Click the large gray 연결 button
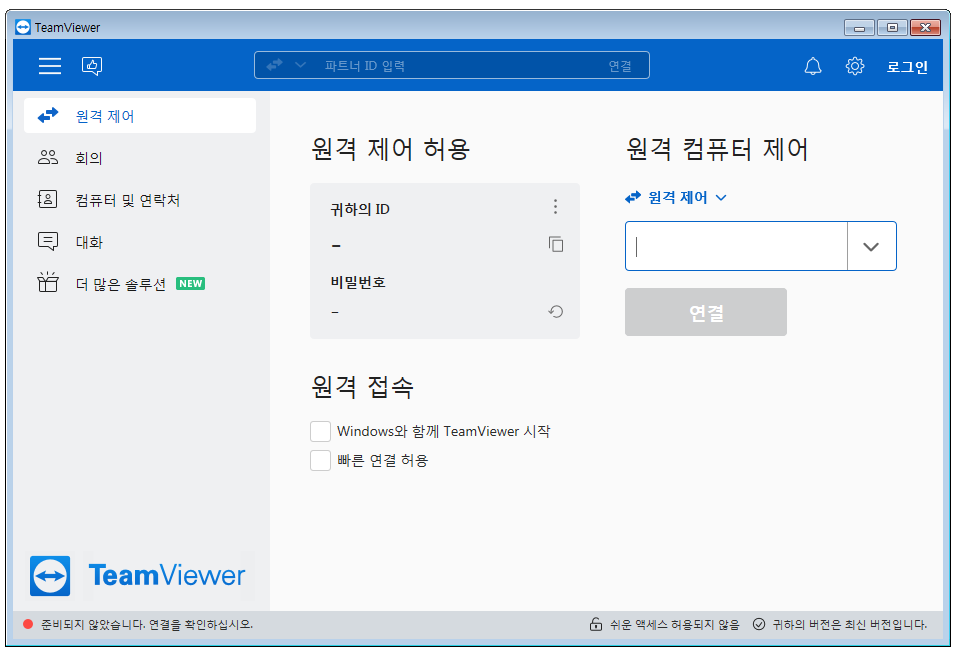Screen dimensions: 956x652 point(705,312)
